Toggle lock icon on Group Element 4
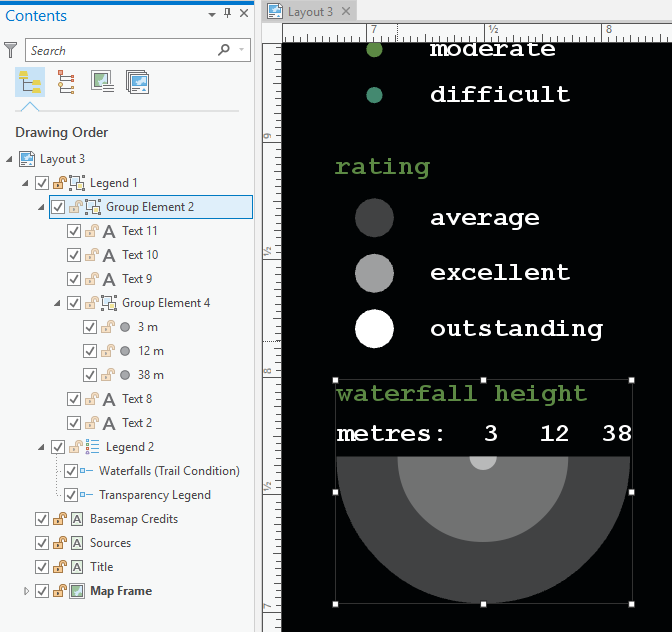This screenshot has height=632, width=672. pyautogui.click(x=92, y=303)
